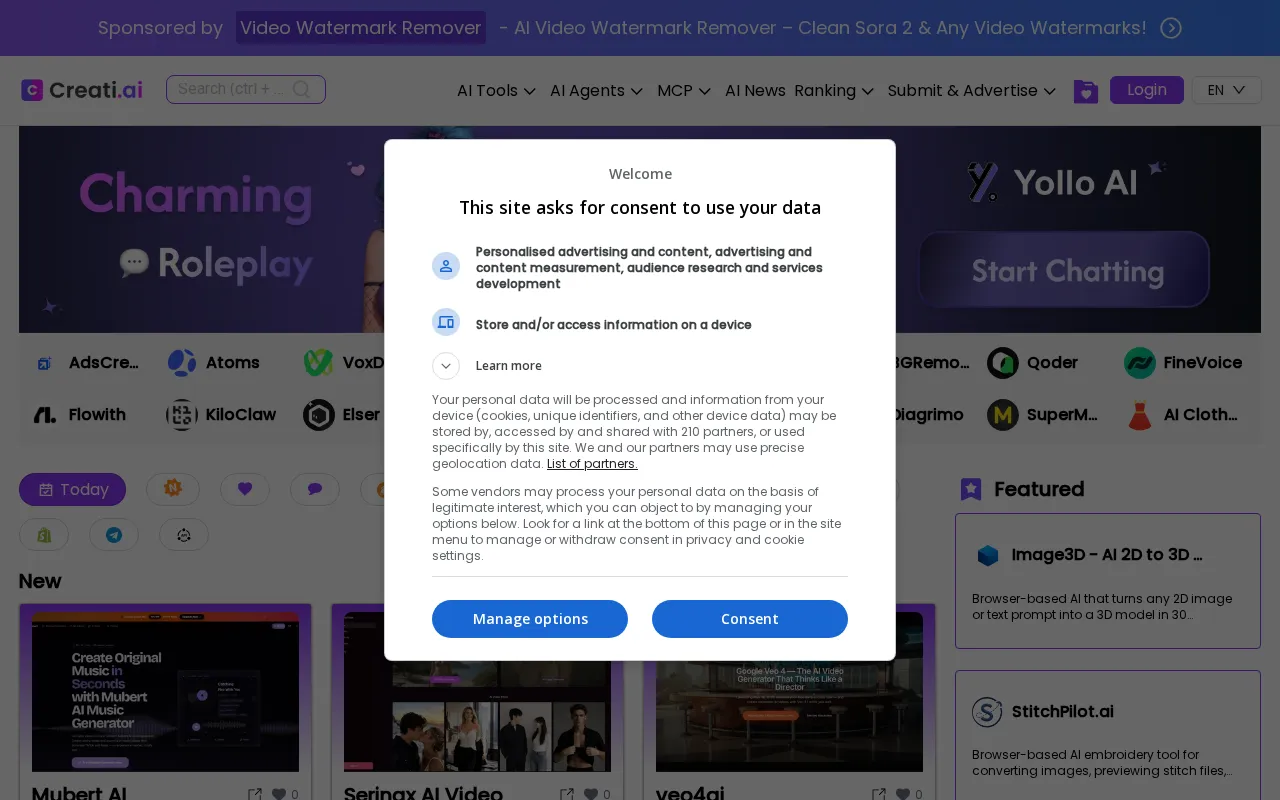Open the EN language dropdown

(x=1226, y=90)
